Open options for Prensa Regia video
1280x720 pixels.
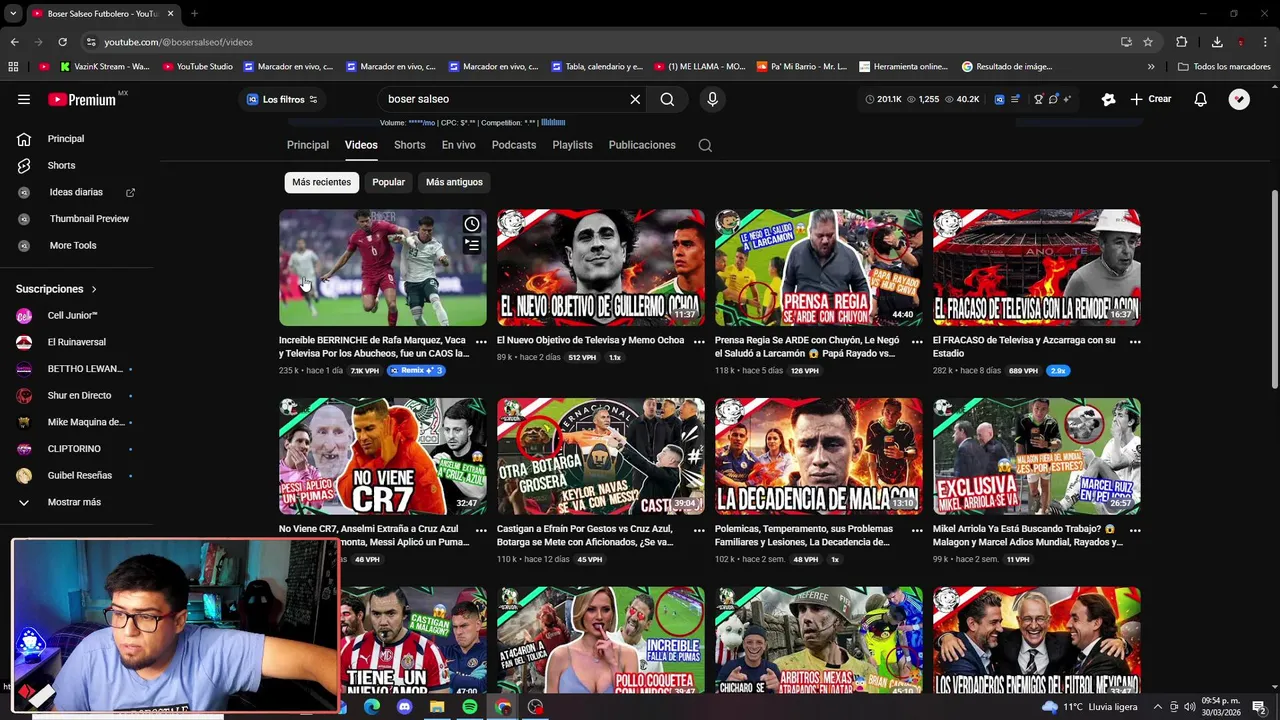click(917, 342)
